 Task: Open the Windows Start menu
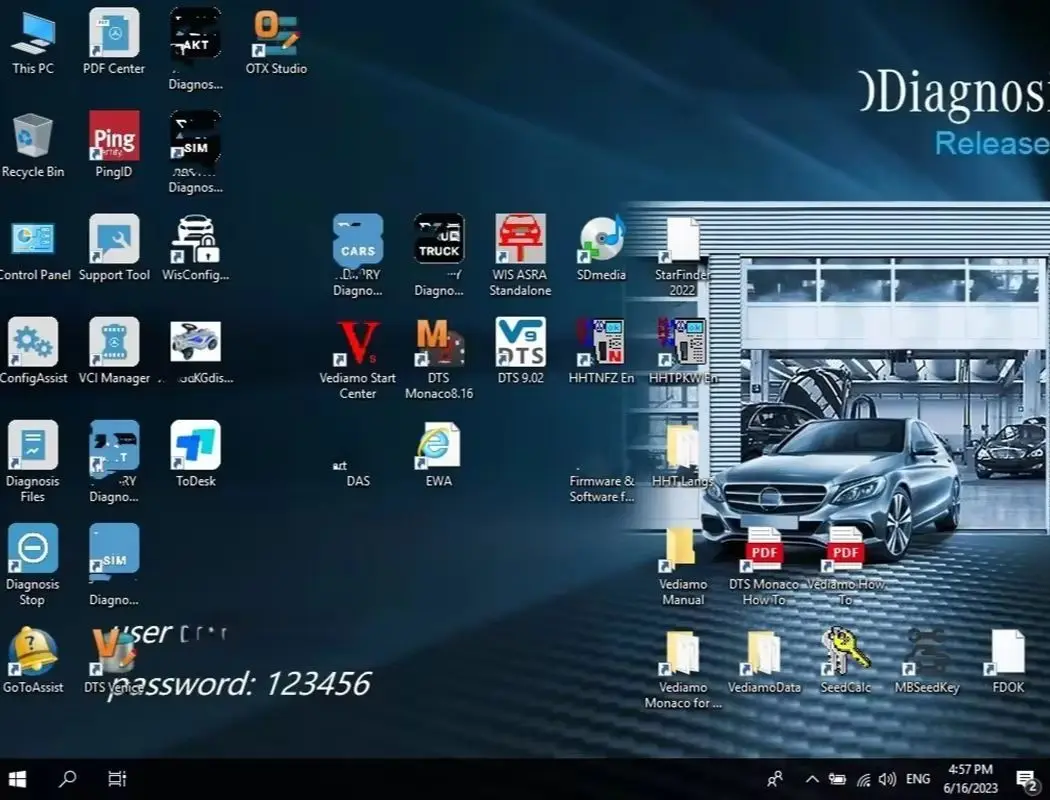(x=17, y=779)
